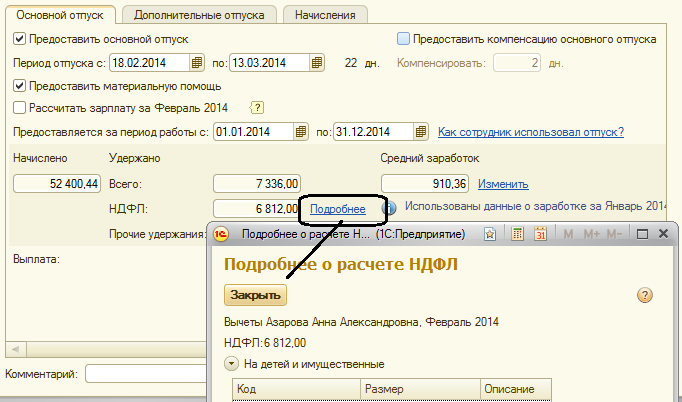Switch to Основной отпуск tab
This screenshot has height=402, width=682.
[60, 15]
